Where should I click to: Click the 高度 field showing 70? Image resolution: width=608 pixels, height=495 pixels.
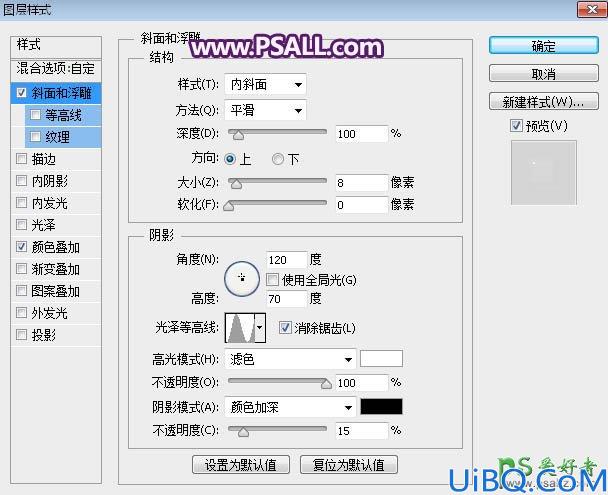287,298
